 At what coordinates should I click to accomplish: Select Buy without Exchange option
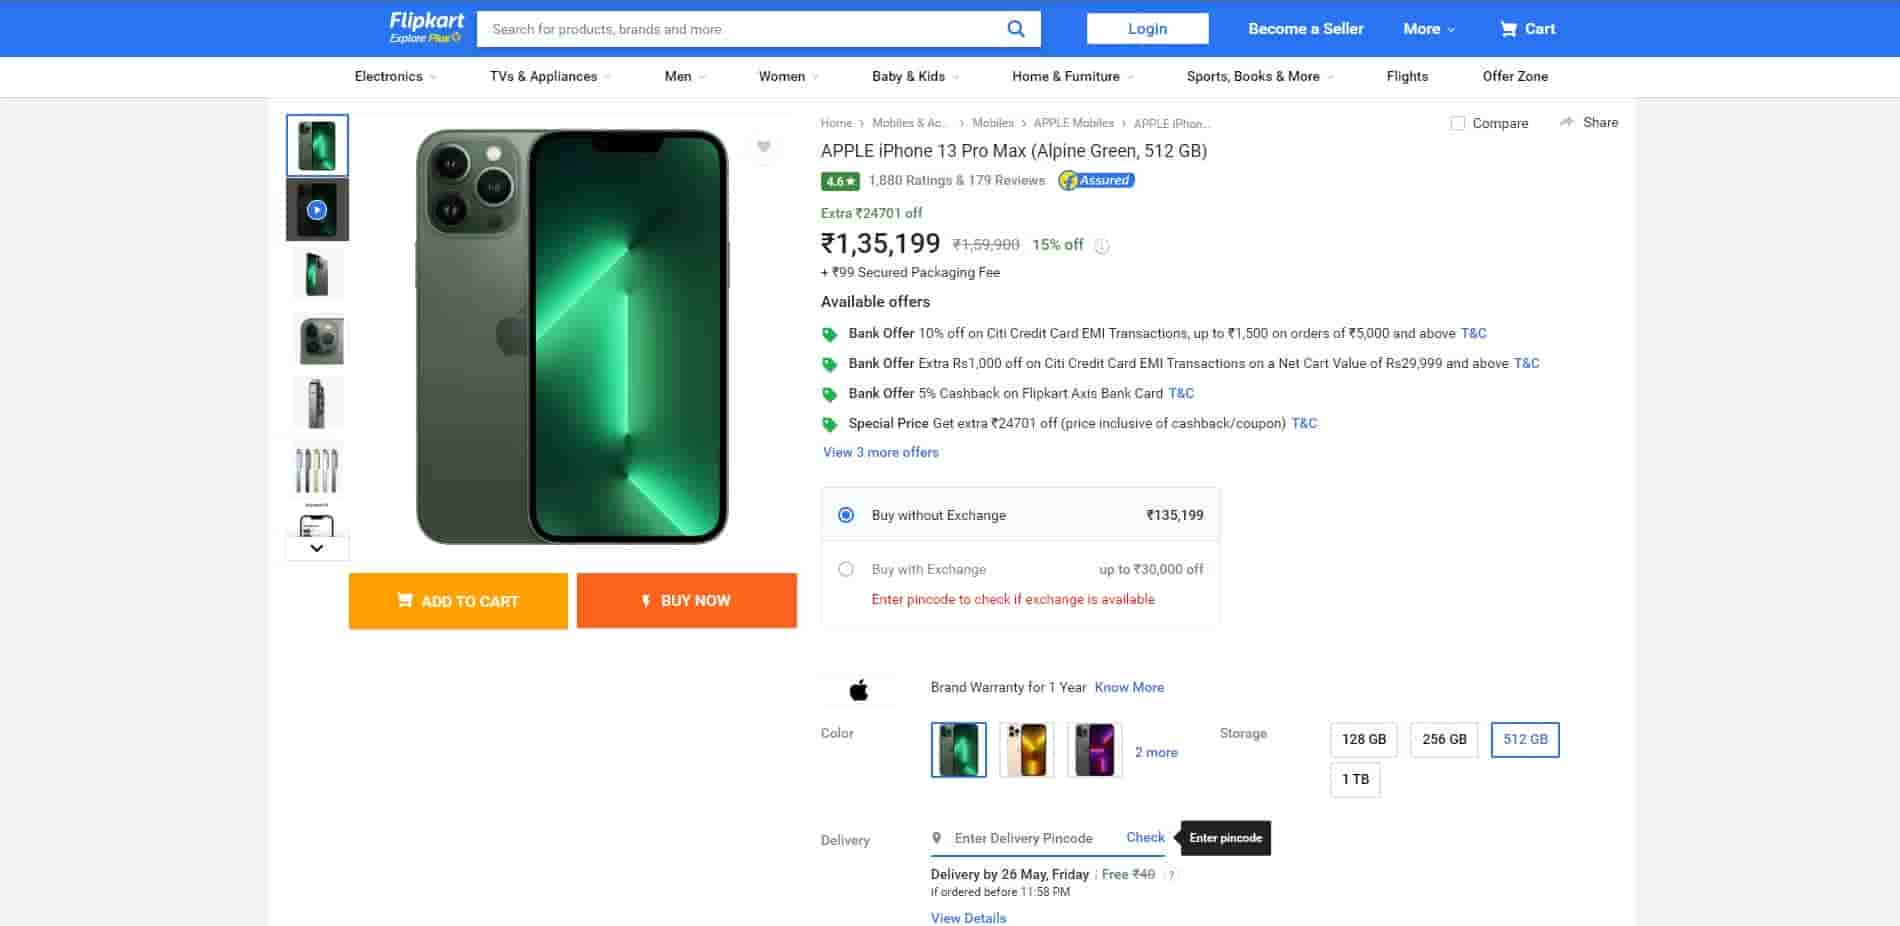846,515
